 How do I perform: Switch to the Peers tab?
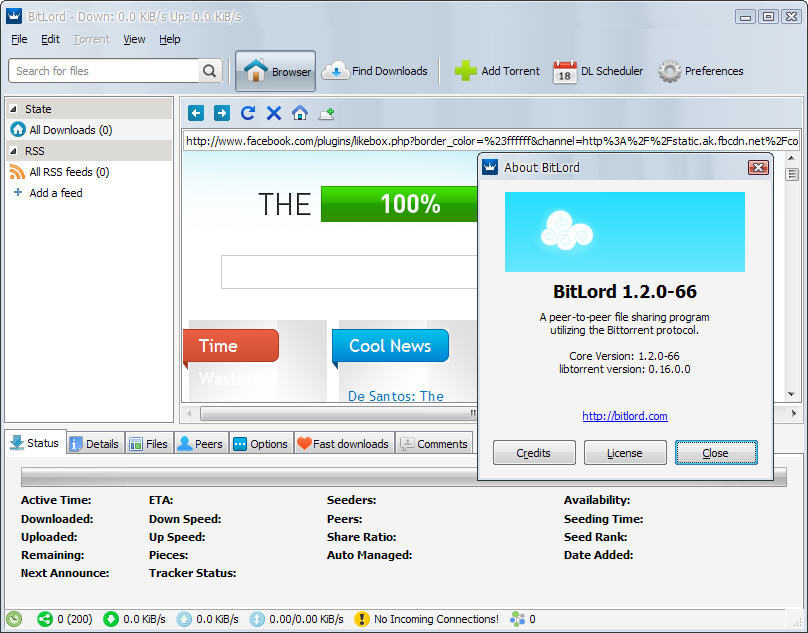click(201, 444)
